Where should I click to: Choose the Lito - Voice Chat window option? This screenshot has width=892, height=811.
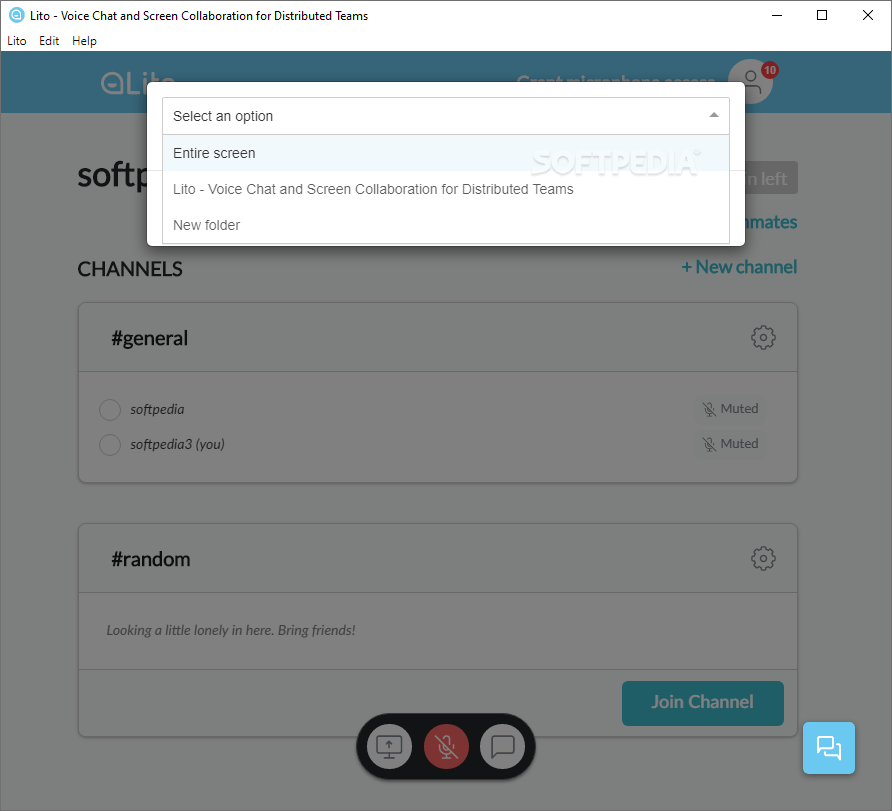445,189
